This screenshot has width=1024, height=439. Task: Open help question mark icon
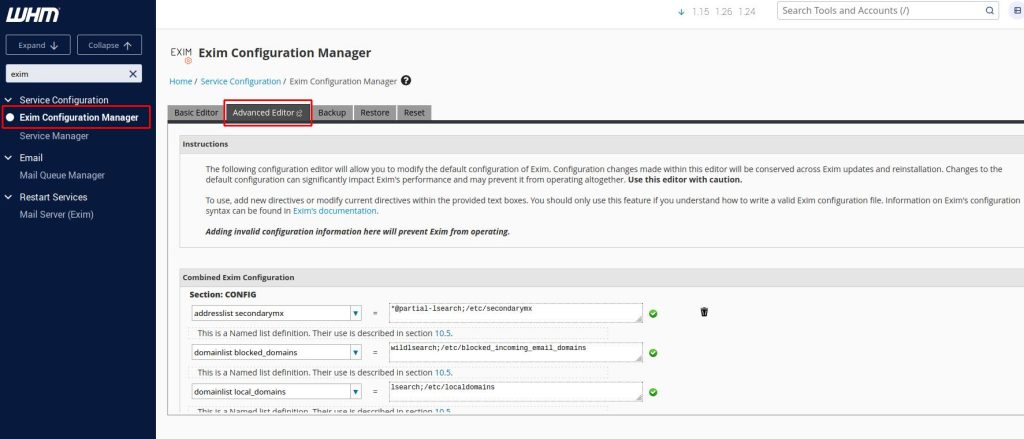(407, 80)
